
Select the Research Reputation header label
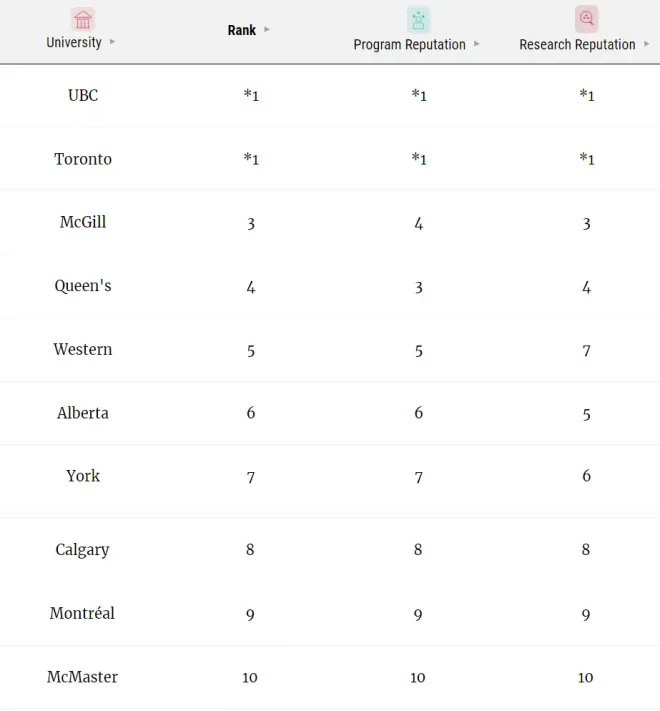click(x=577, y=44)
